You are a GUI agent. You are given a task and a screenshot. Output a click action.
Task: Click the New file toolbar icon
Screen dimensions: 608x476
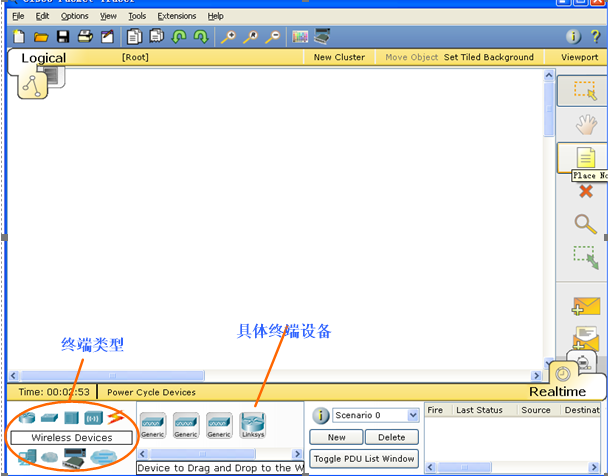pos(19,37)
